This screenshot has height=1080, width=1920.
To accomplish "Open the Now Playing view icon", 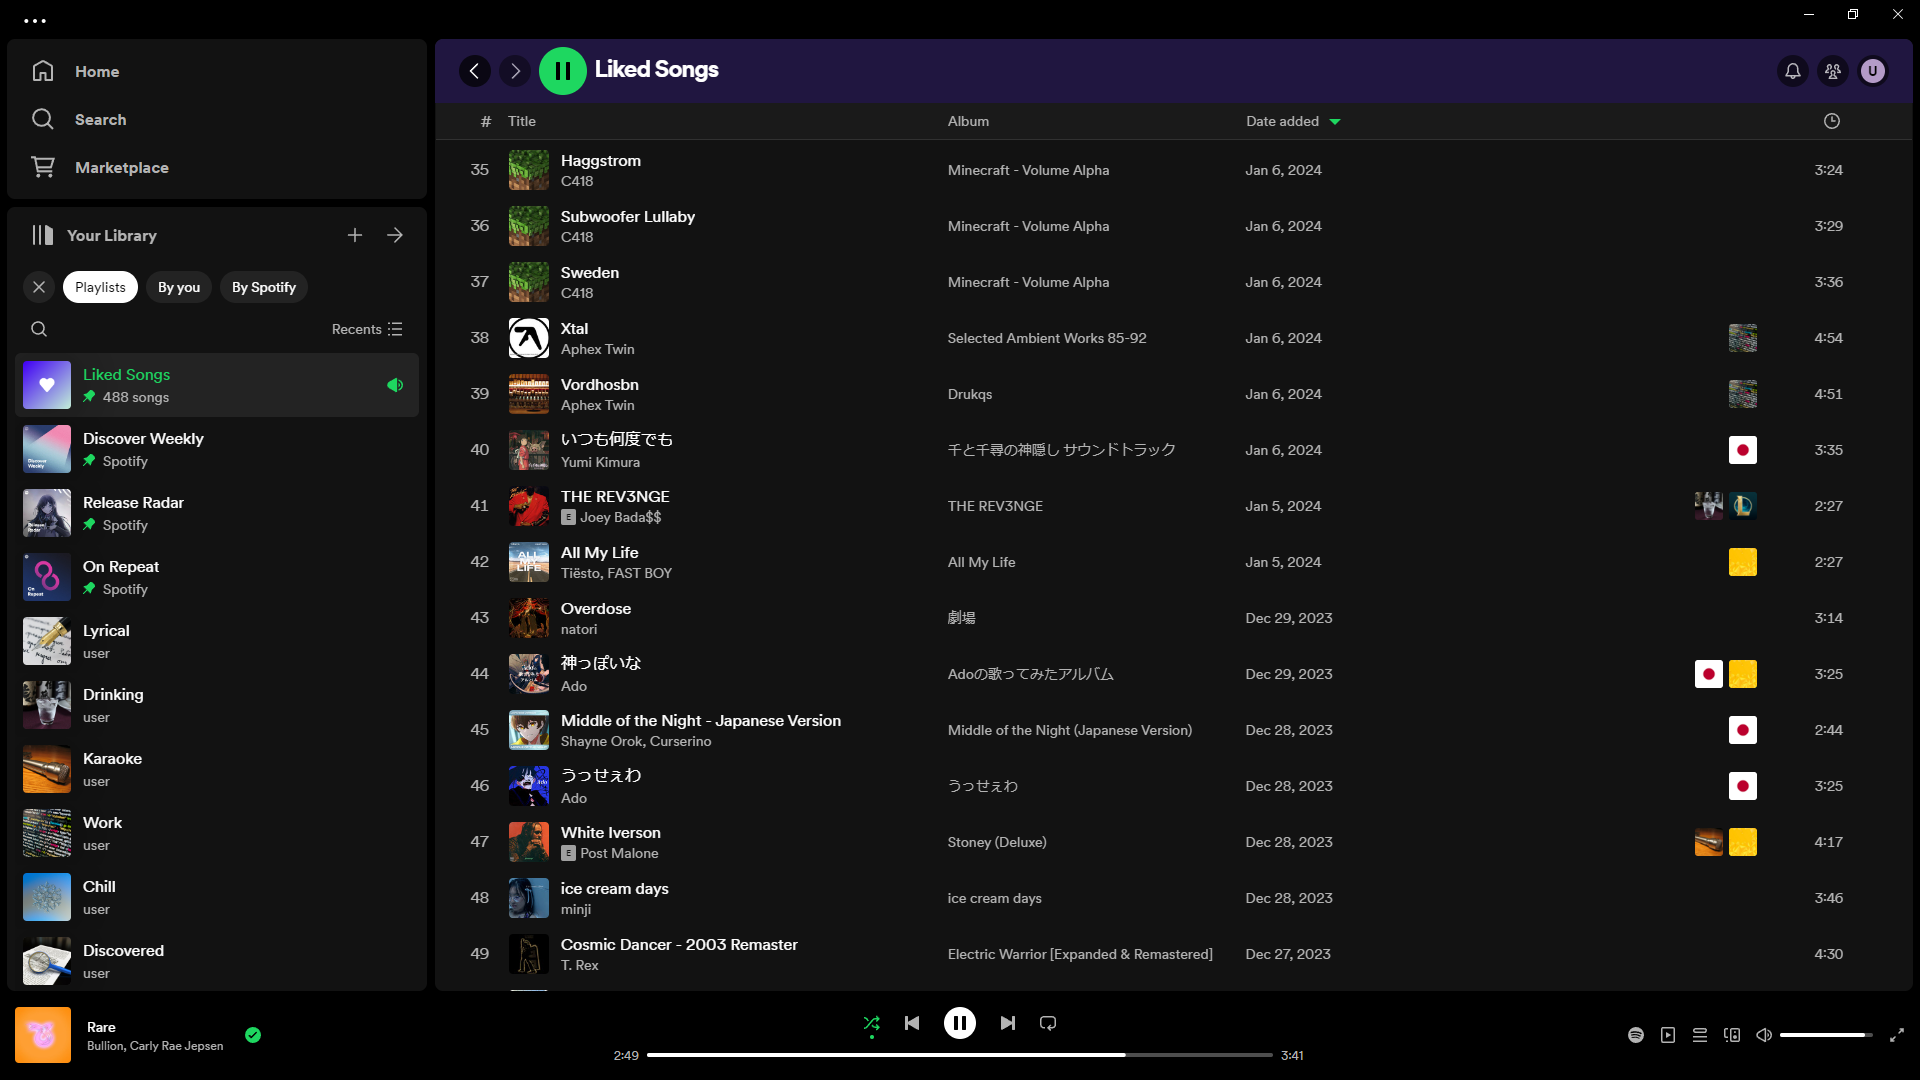I will click(x=1668, y=1035).
